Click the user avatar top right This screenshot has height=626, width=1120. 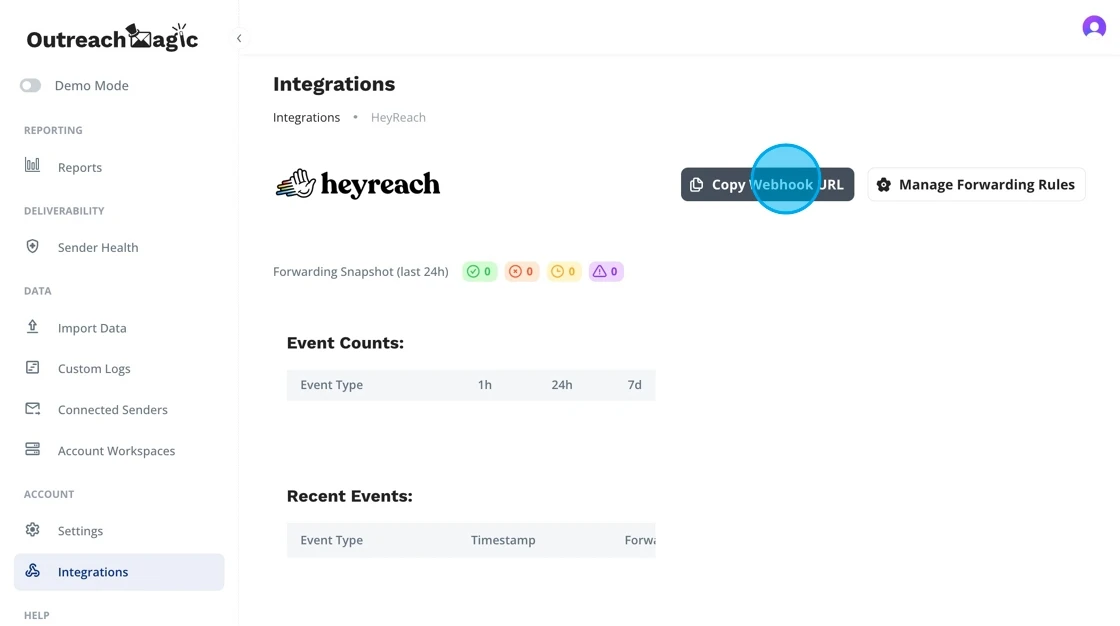point(1094,27)
